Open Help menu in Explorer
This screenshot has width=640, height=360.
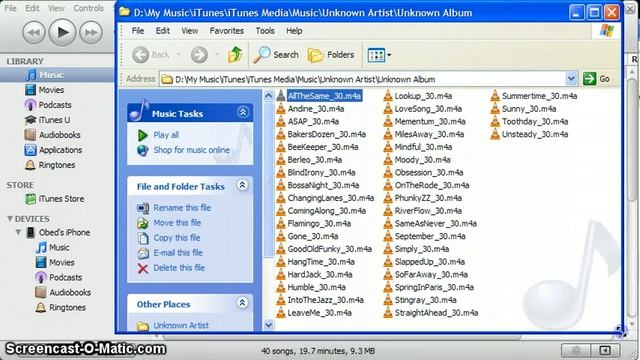(x=294, y=31)
